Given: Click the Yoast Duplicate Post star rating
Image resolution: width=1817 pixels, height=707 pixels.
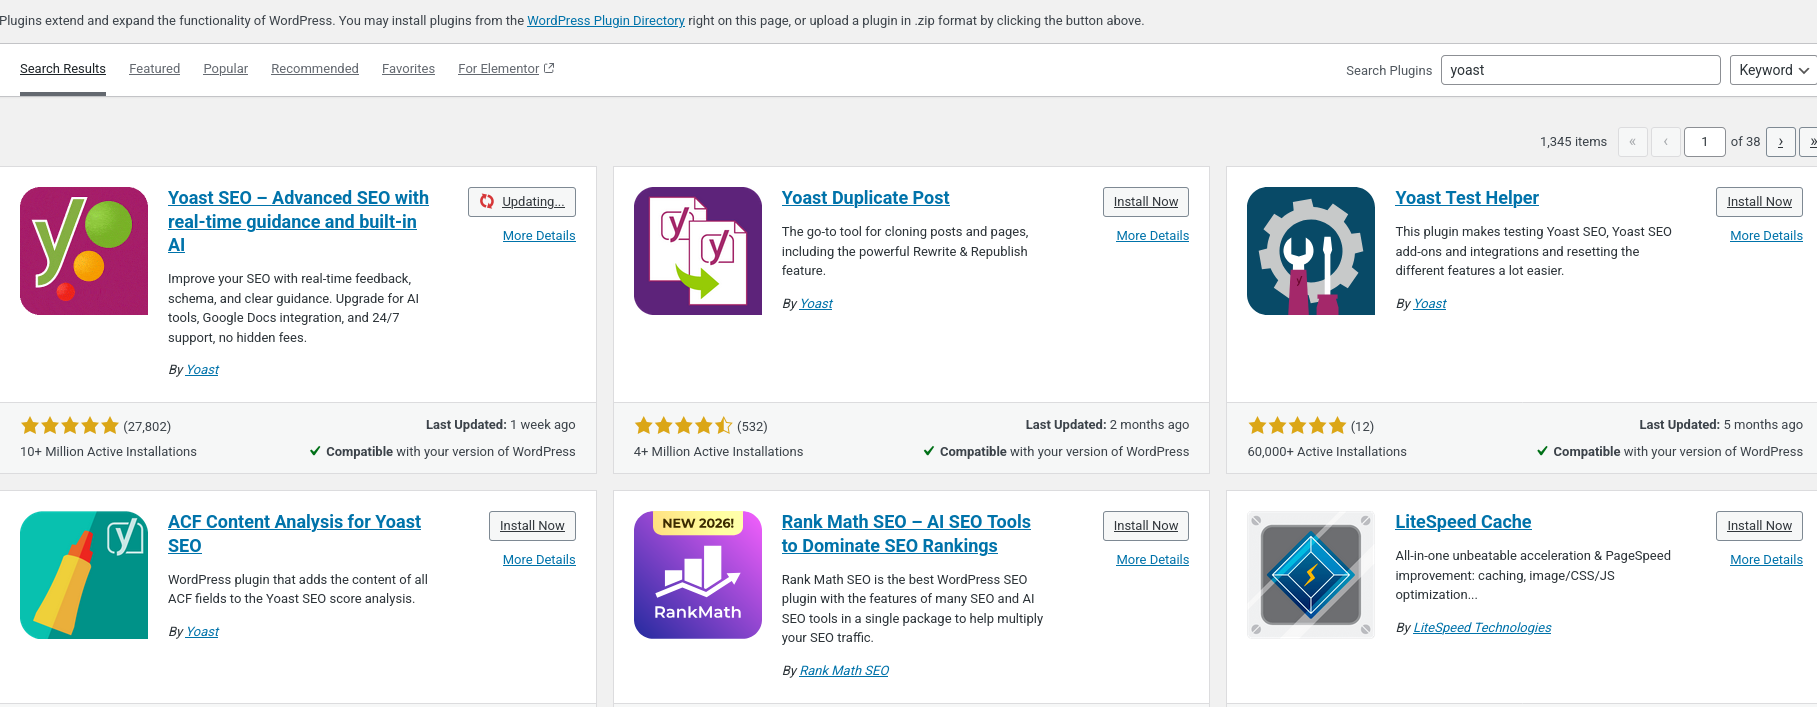Looking at the screenshot, I should (684, 426).
